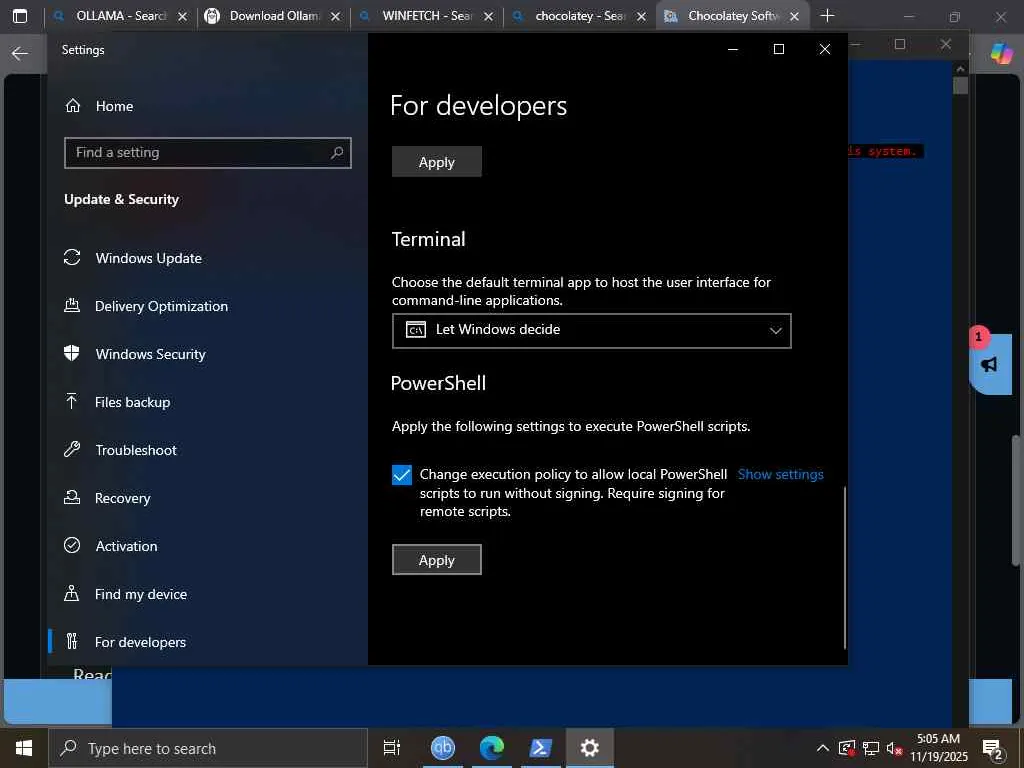The width and height of the screenshot is (1024, 768).
Task: Minimize the Settings window
Action: 733,49
